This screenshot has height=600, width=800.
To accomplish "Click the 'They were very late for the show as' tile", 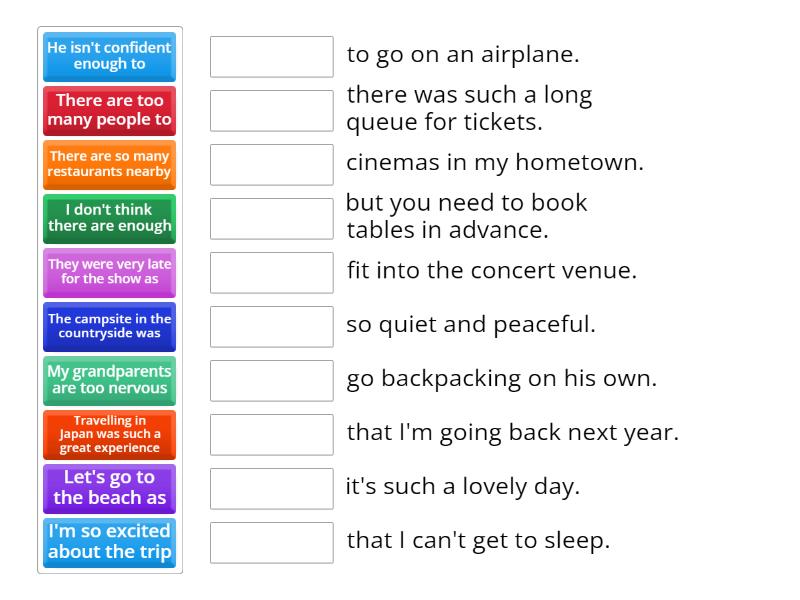I will point(110,273).
